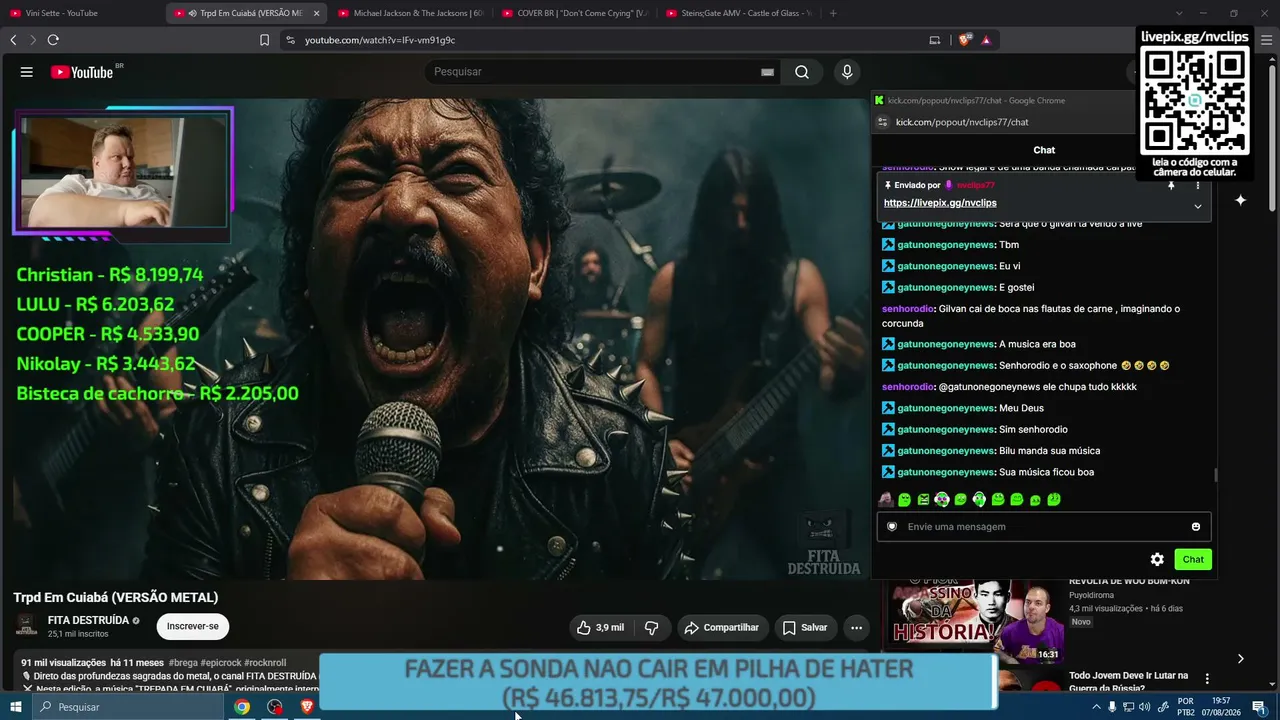Open options menu for Todo Jovem video
This screenshot has width=1280, height=720.
[x=1207, y=678]
